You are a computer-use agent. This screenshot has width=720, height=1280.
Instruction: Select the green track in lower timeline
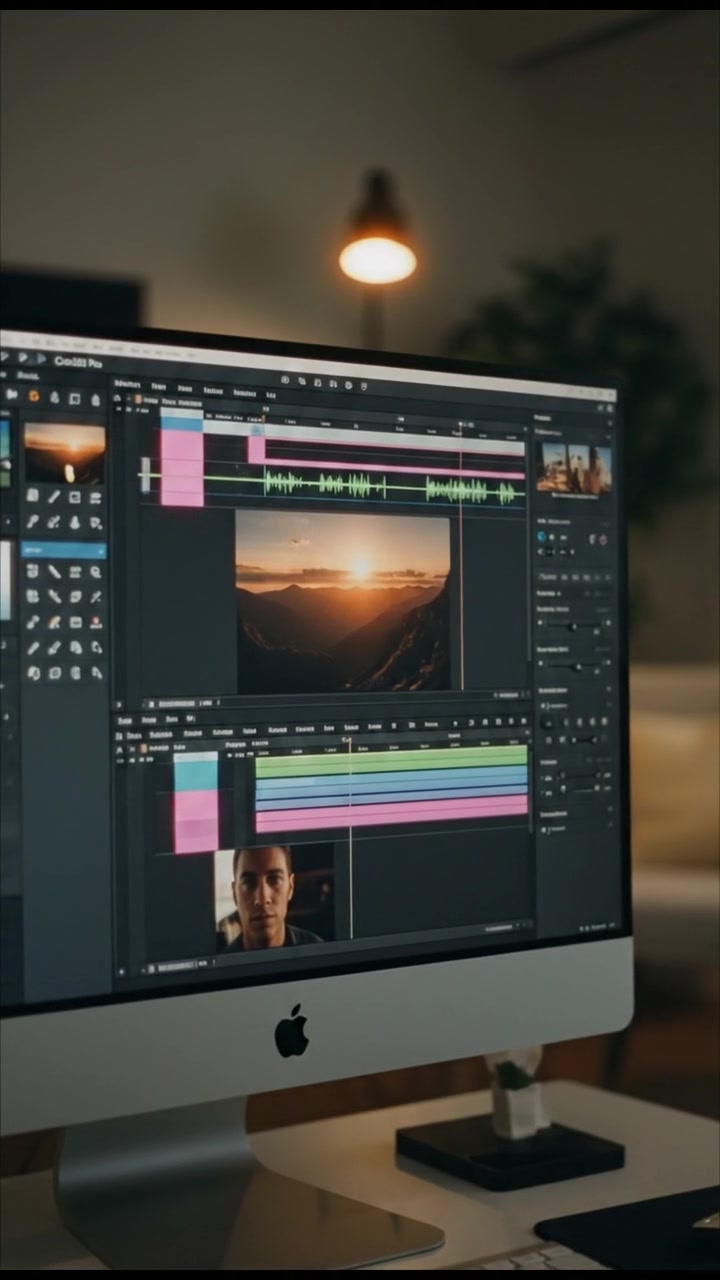391,761
